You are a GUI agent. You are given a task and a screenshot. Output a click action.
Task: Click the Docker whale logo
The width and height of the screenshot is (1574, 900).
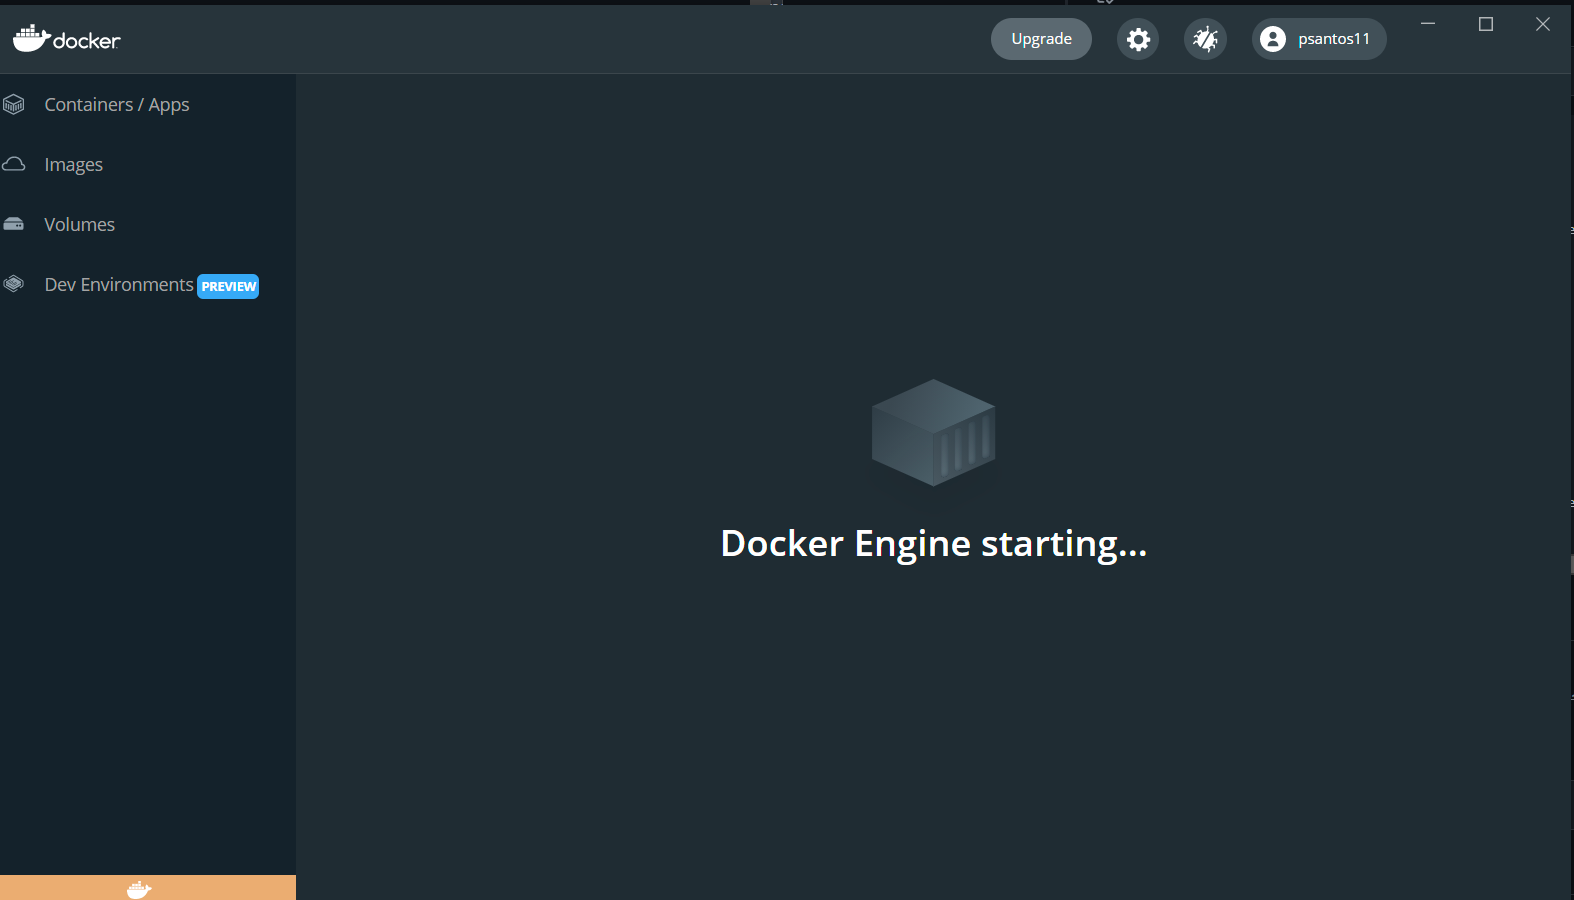tap(66, 39)
